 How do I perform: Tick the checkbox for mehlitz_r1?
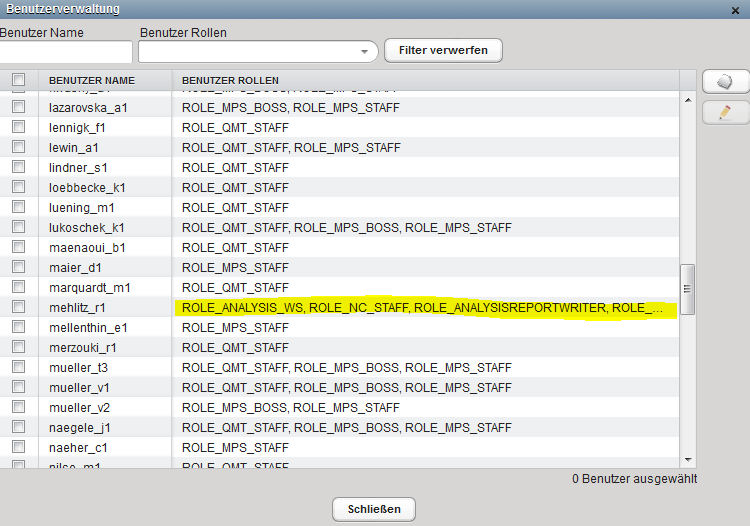click(18, 308)
